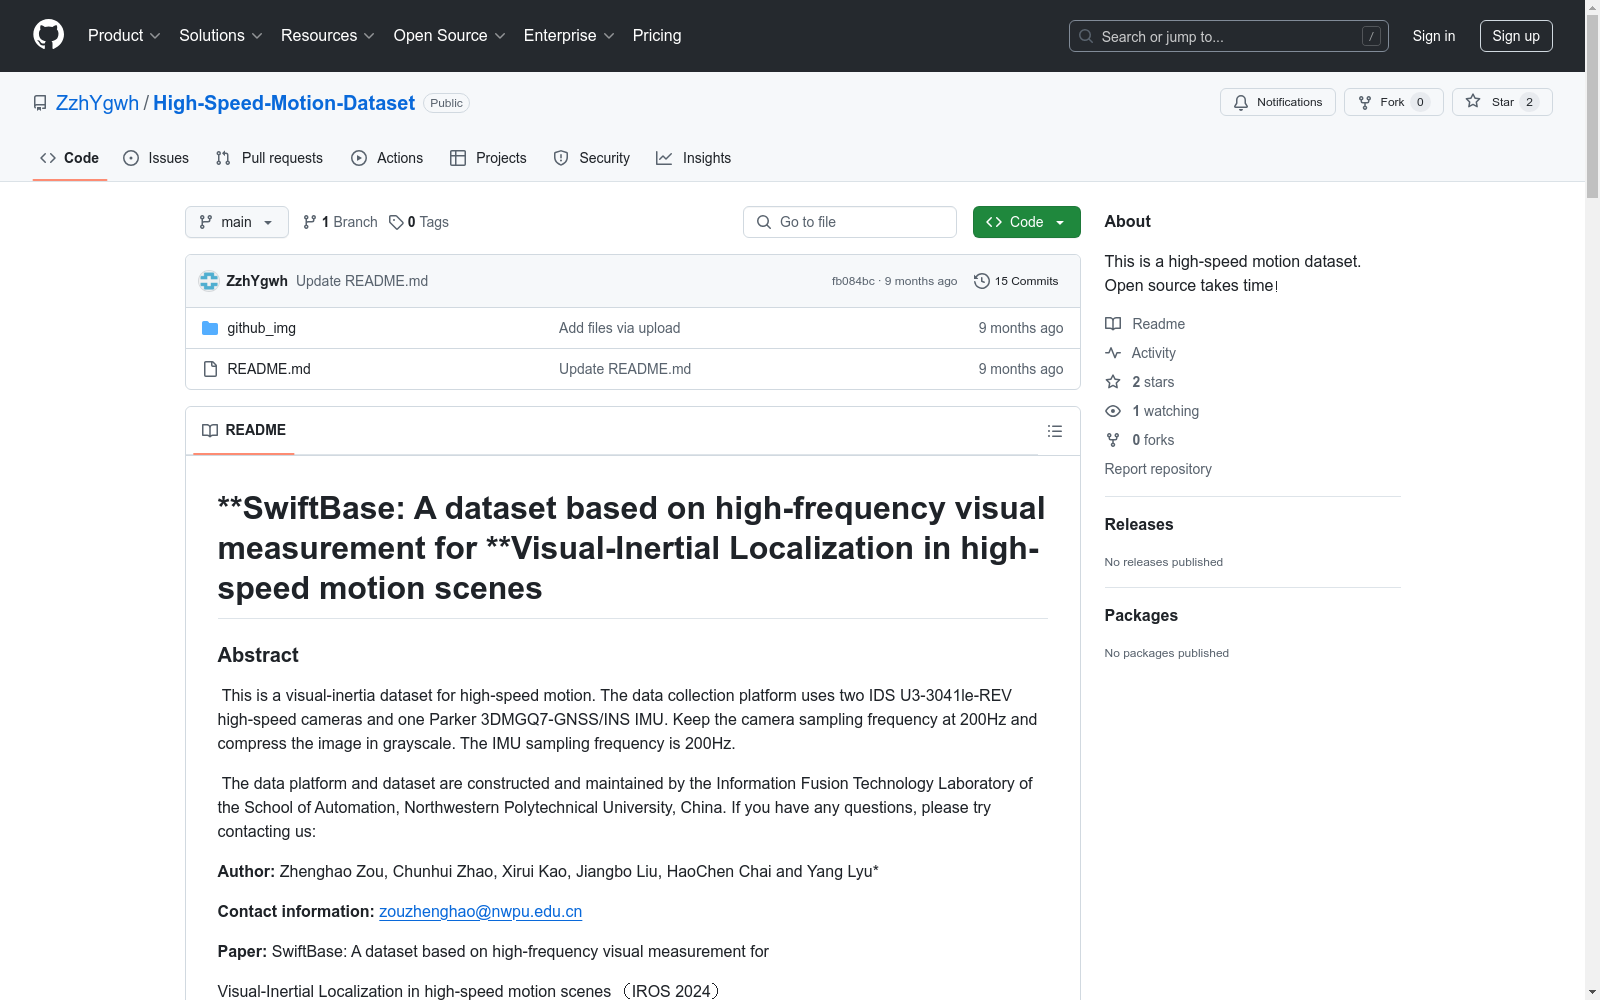Open the Actions tab
The width and height of the screenshot is (1600, 1000).
[387, 158]
